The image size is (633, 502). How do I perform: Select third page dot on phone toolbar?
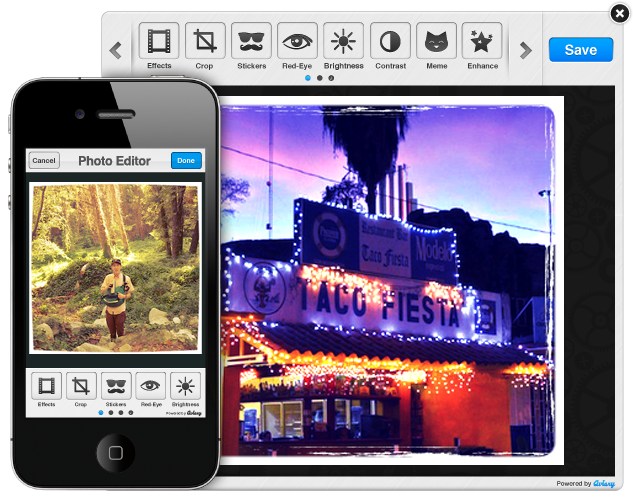click(x=121, y=412)
